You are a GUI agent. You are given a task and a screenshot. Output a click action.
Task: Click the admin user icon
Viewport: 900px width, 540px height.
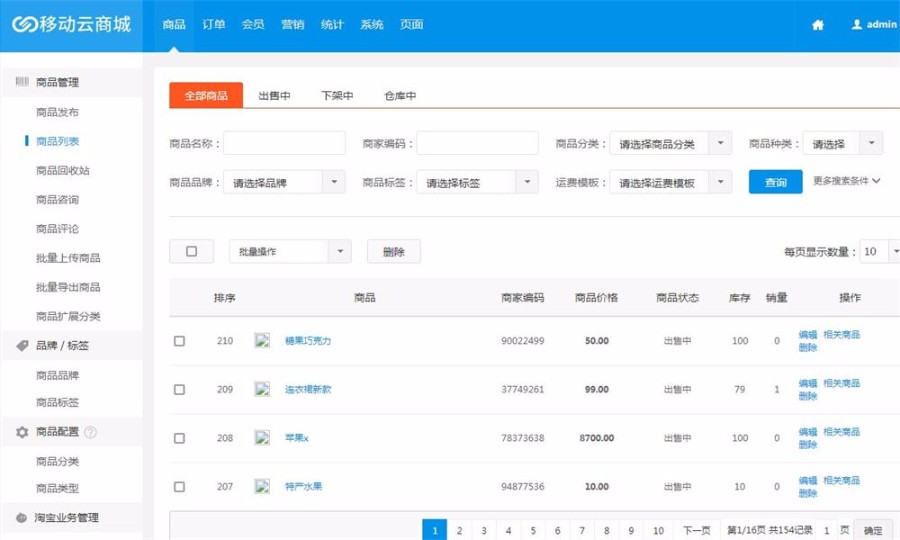point(856,24)
